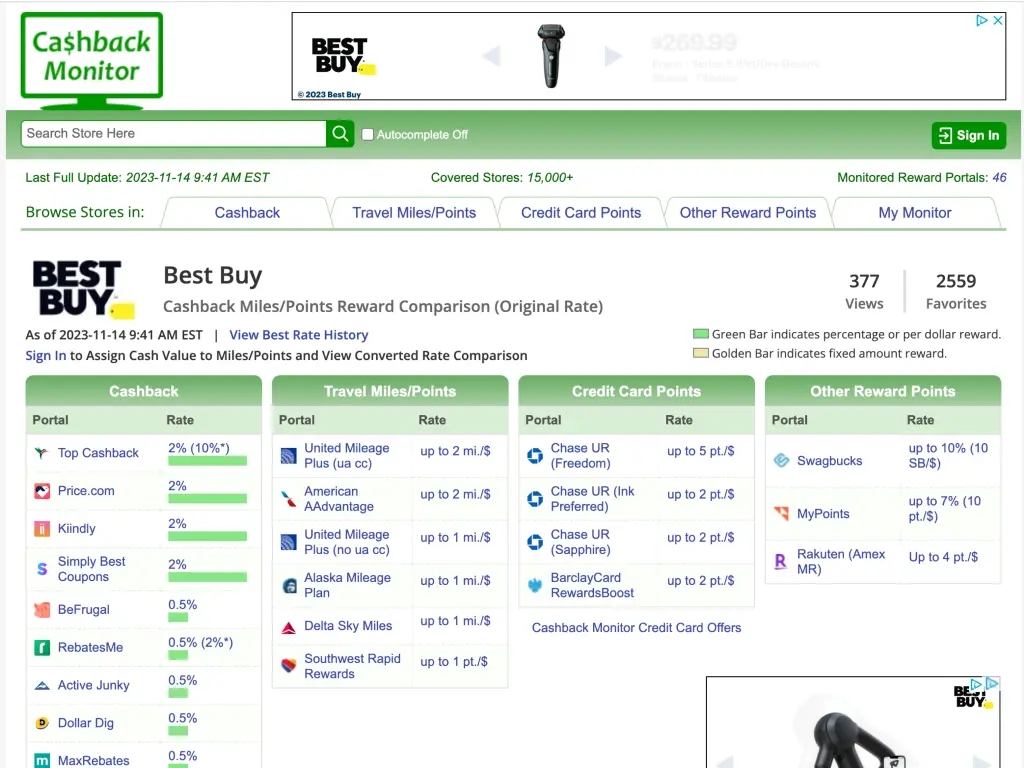Click the Kiindly portal icon
The image size is (1024, 768).
[x=42, y=528]
